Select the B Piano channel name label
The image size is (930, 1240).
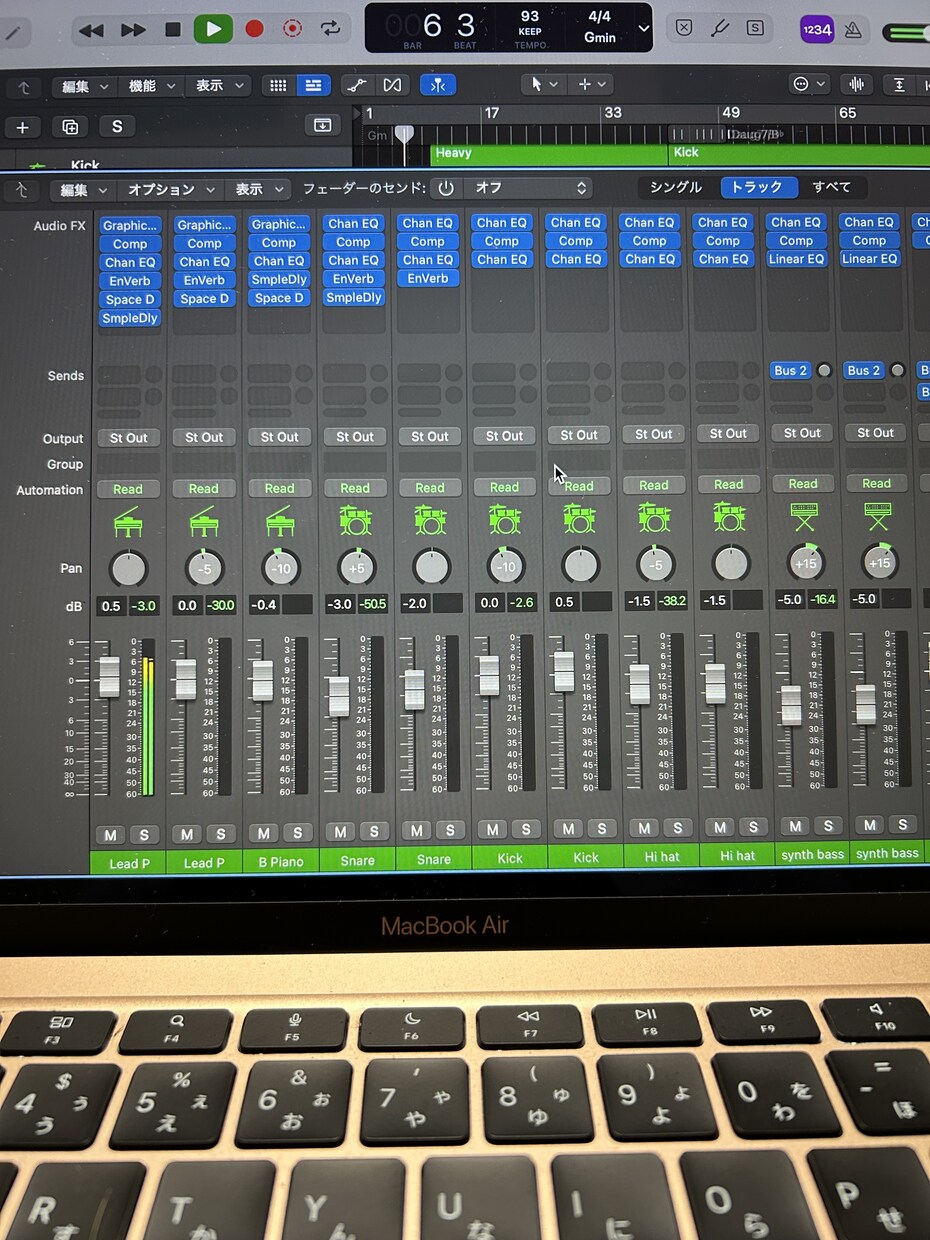tap(280, 861)
